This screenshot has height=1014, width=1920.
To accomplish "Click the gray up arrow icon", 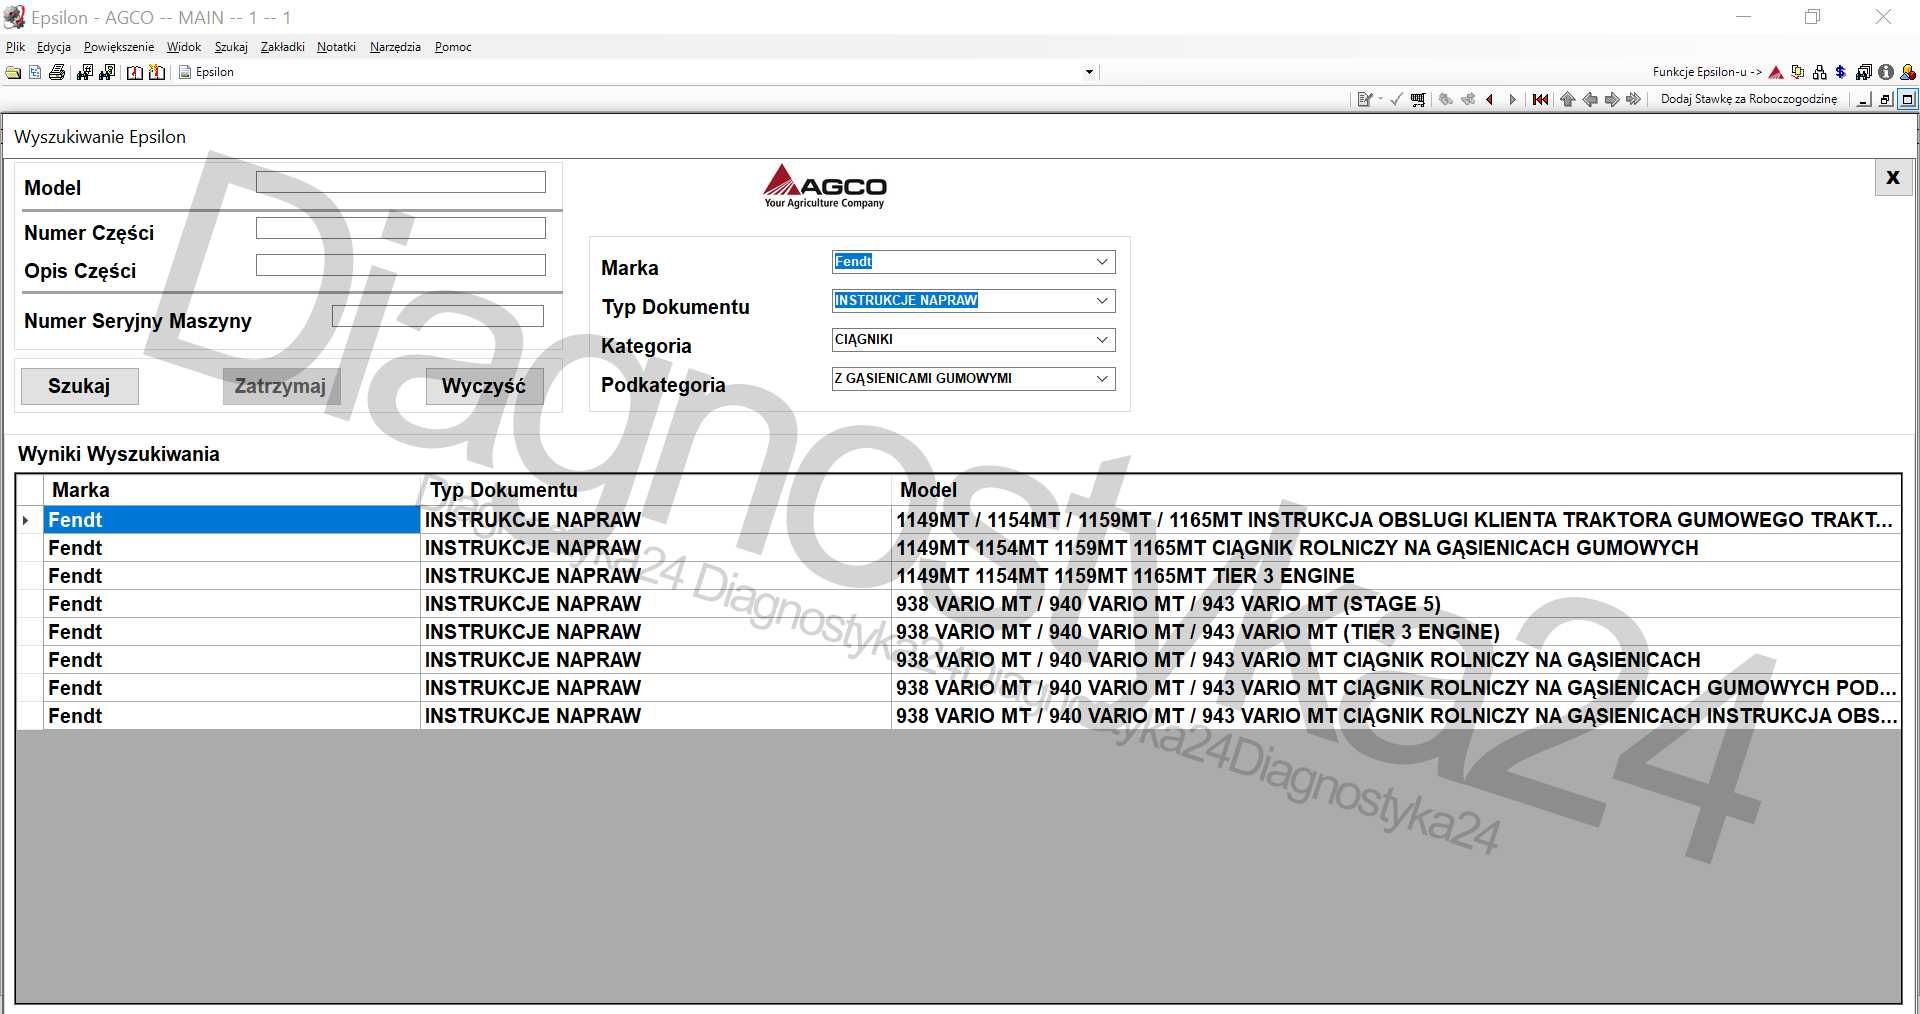I will coord(1568,99).
